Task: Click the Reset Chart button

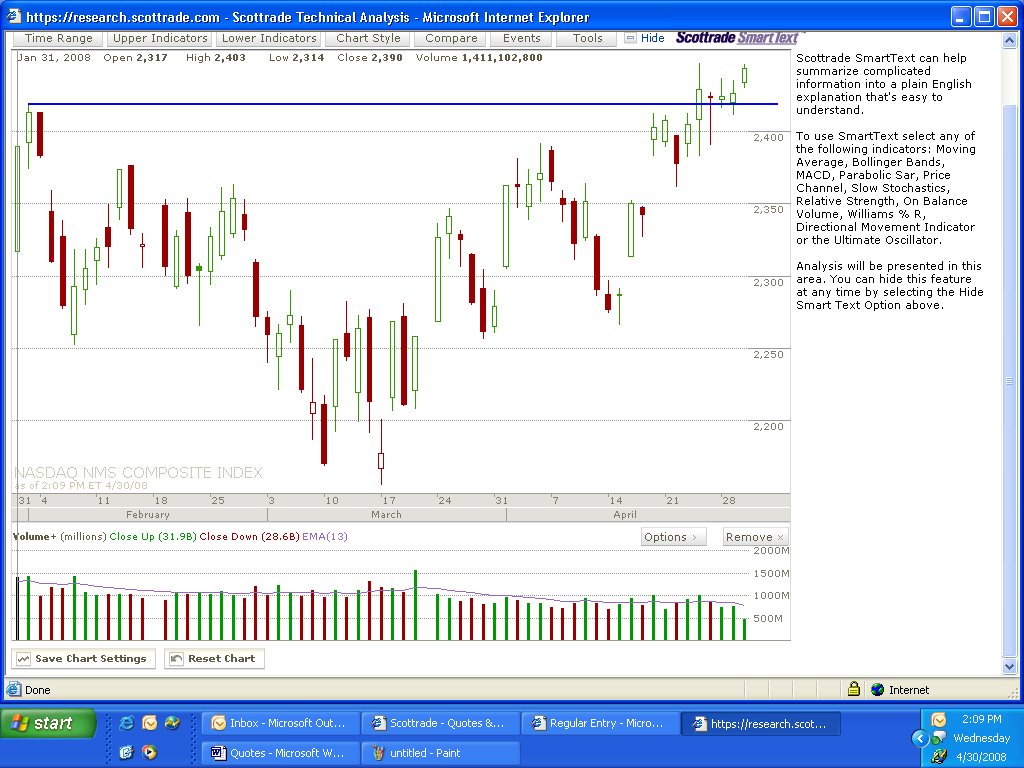Action: 214,658
